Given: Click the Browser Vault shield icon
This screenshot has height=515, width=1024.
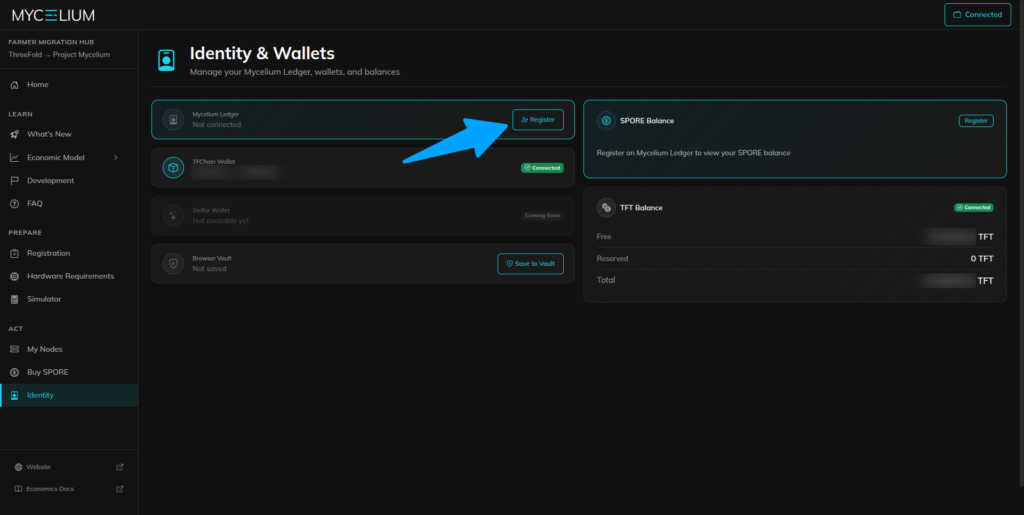Looking at the screenshot, I should pos(173,263).
